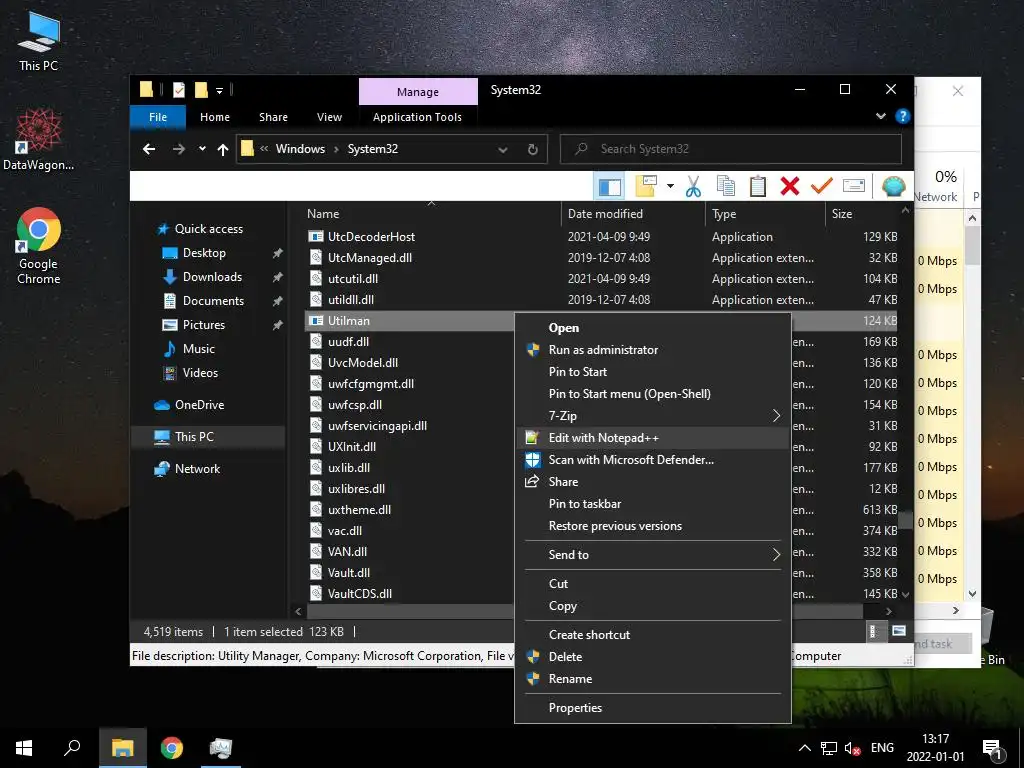The height and width of the screenshot is (768, 1024).
Task: Choose Rename from context menu
Action: [653, 679]
